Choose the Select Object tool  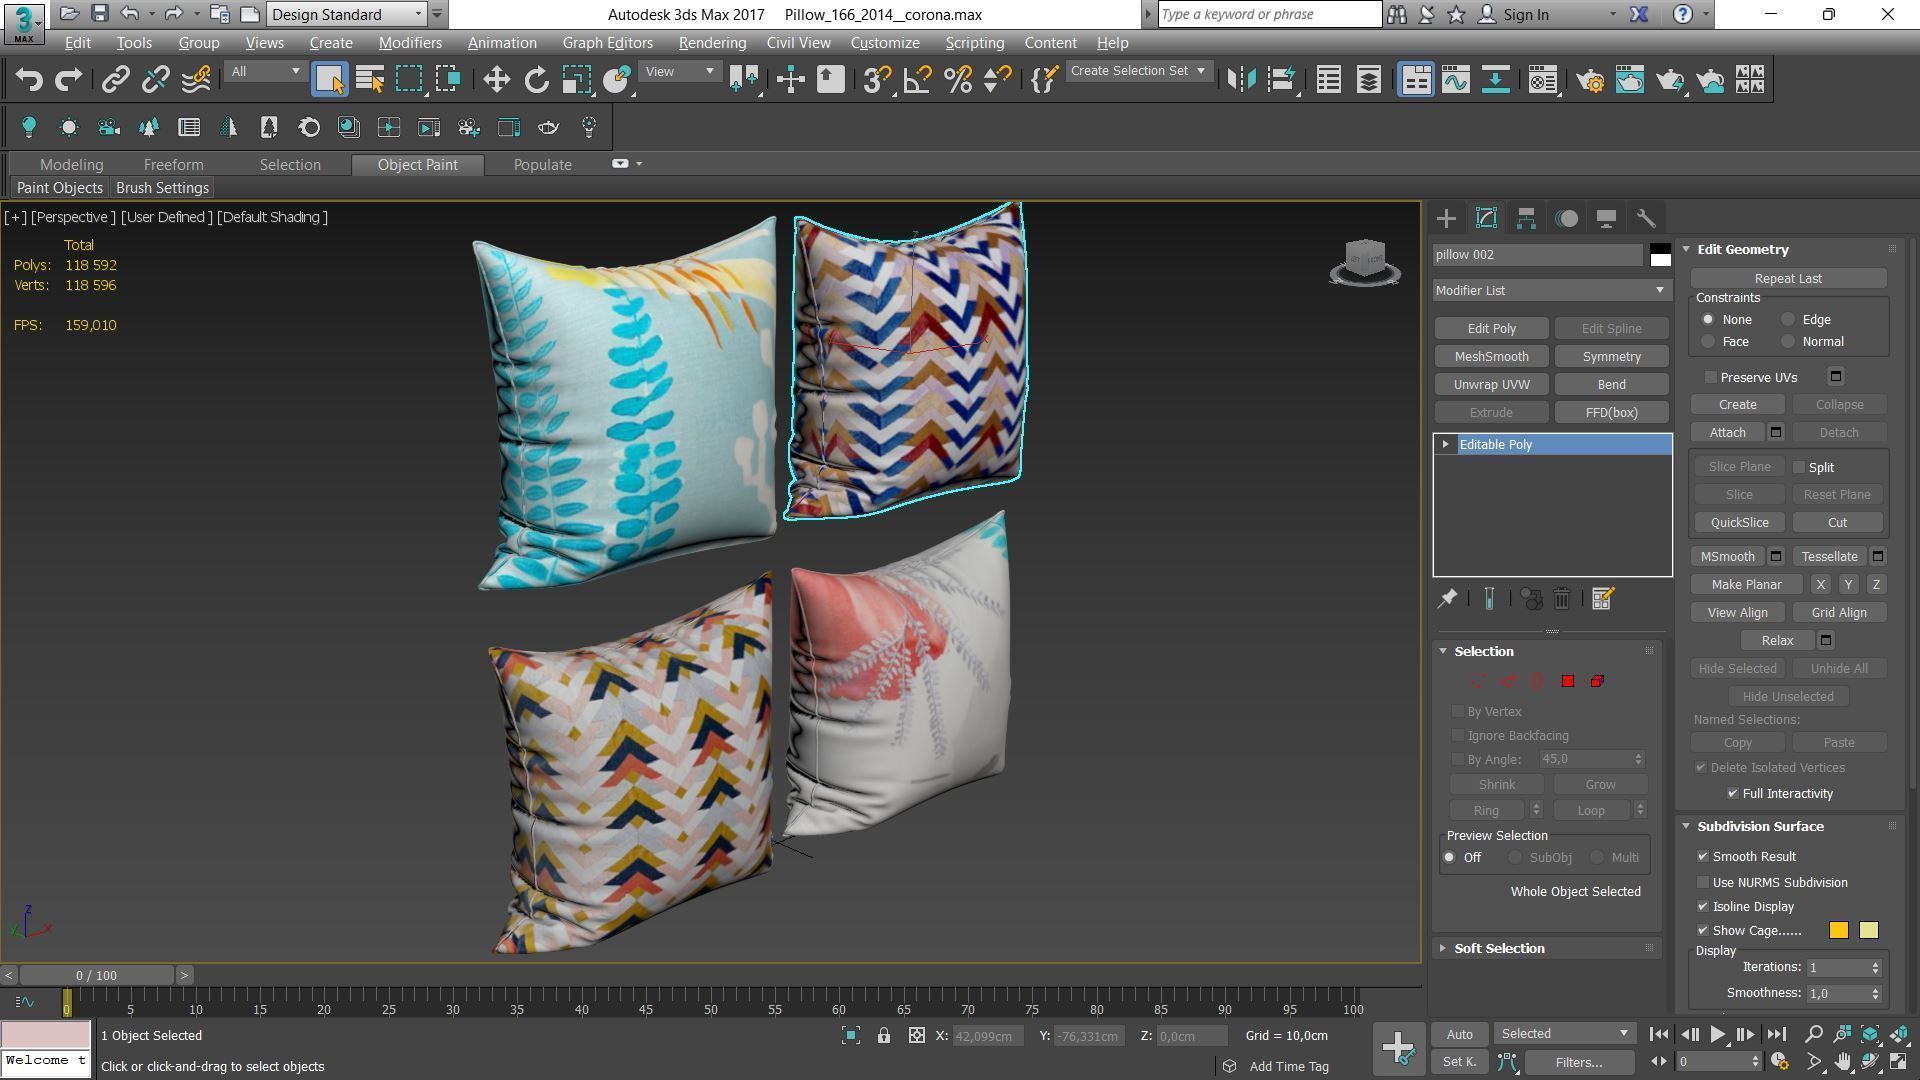click(329, 80)
